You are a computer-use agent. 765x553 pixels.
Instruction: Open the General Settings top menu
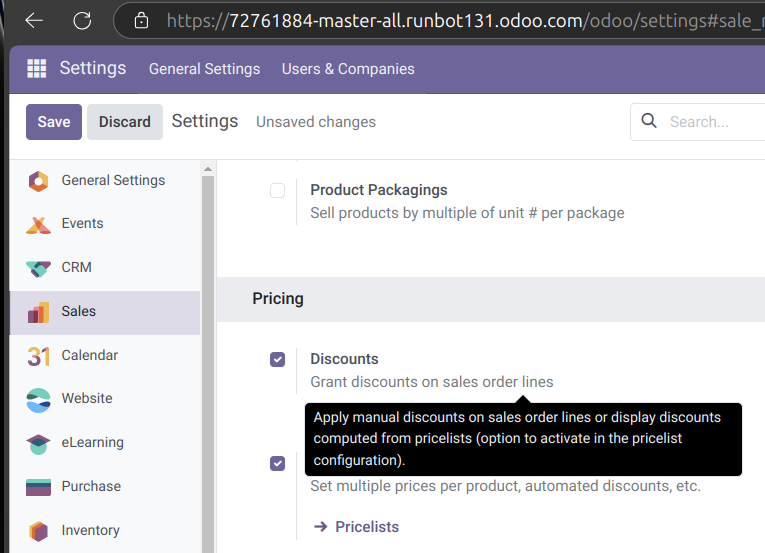(x=204, y=69)
